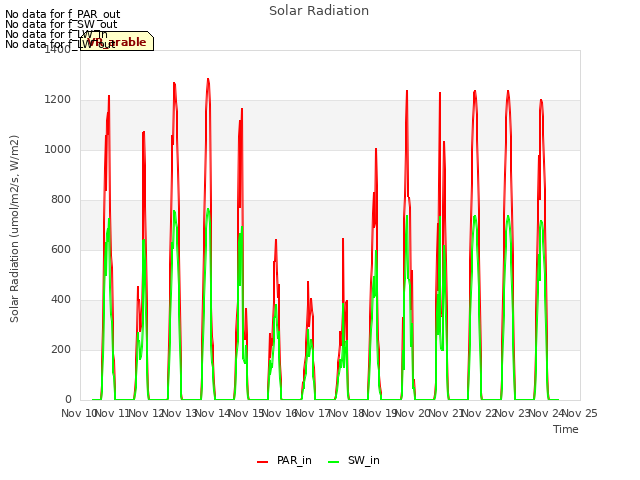
Task: Click the y-axis tick label 800
Action: tap(61, 200)
